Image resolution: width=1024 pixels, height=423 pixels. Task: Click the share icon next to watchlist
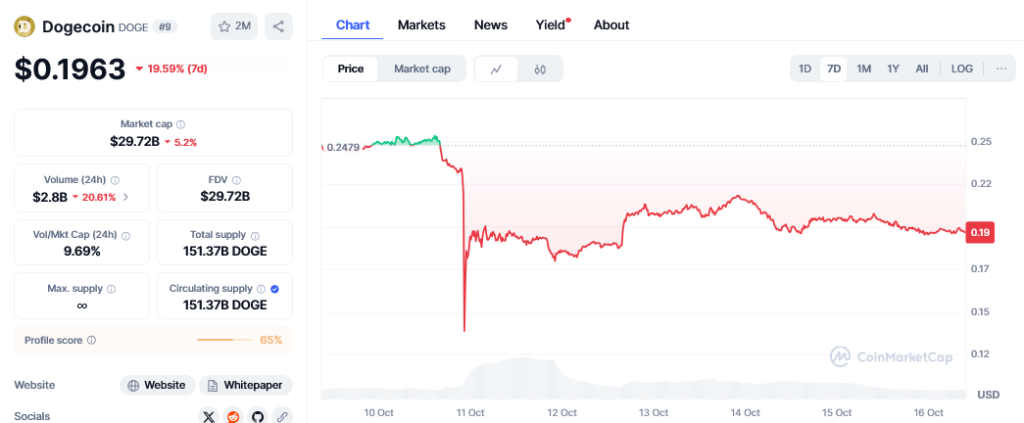[x=278, y=26]
